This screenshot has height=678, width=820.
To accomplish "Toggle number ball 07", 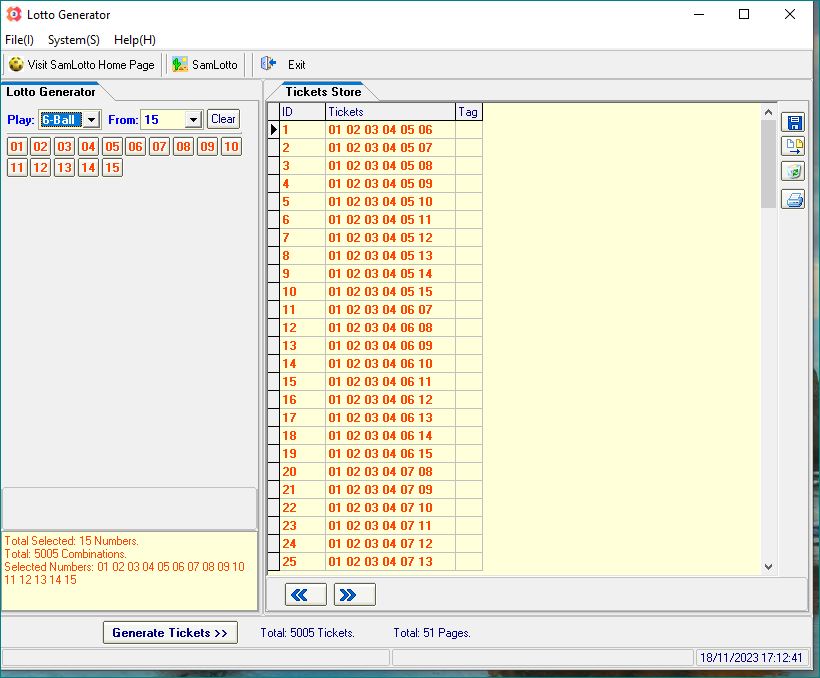I will tap(160, 146).
